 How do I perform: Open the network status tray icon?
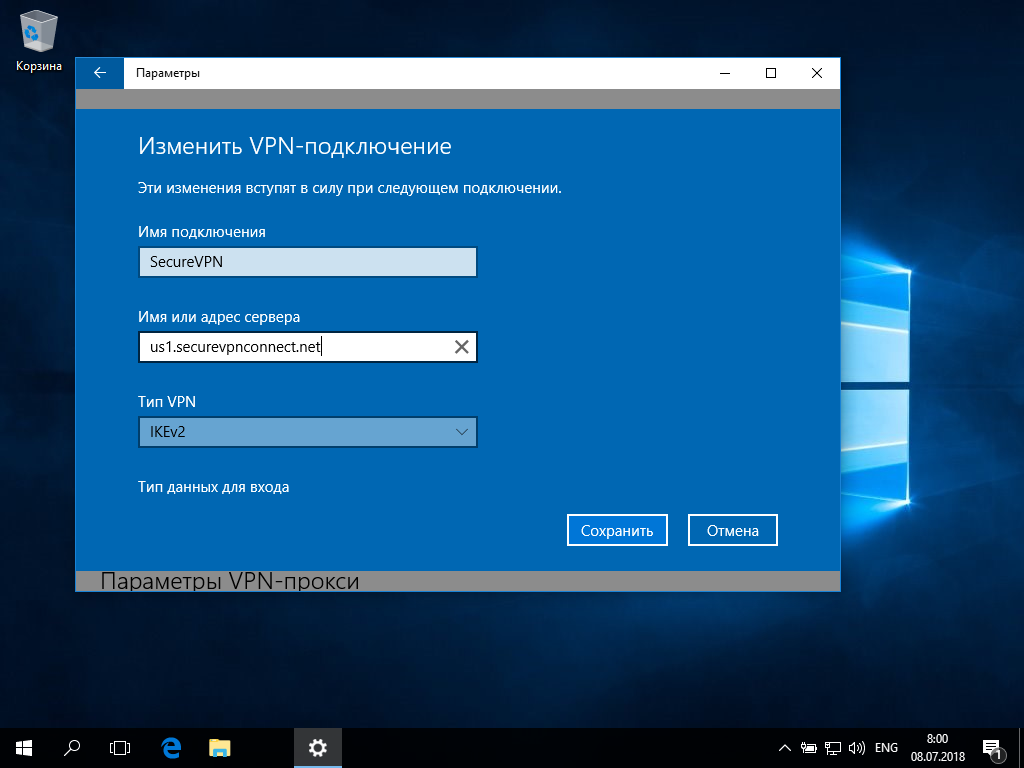click(x=832, y=748)
